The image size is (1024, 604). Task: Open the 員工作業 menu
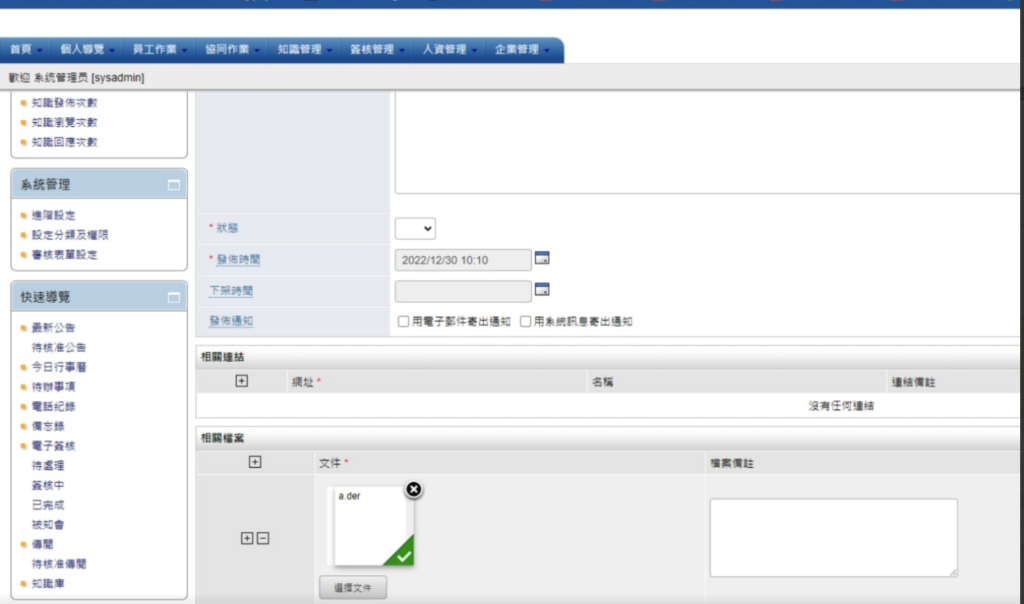coord(159,50)
